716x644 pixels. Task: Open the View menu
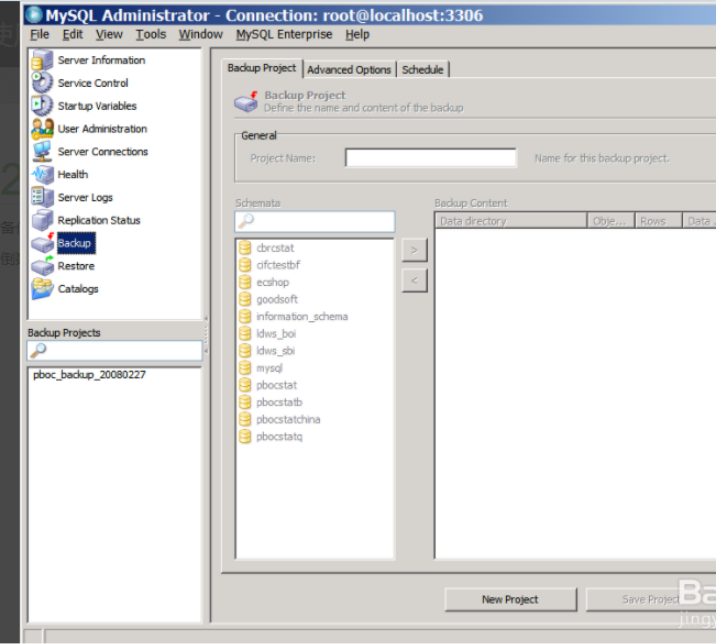[109, 34]
